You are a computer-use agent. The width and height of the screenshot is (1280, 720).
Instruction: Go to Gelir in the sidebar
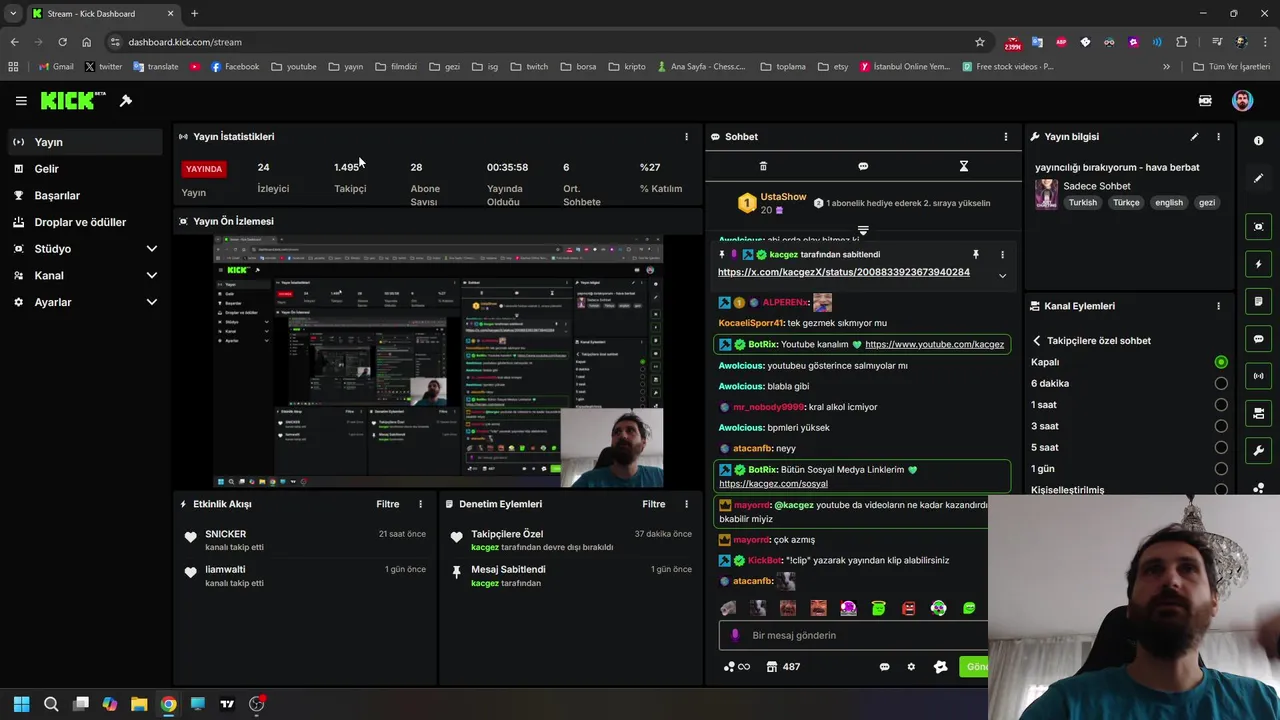tap(86, 169)
